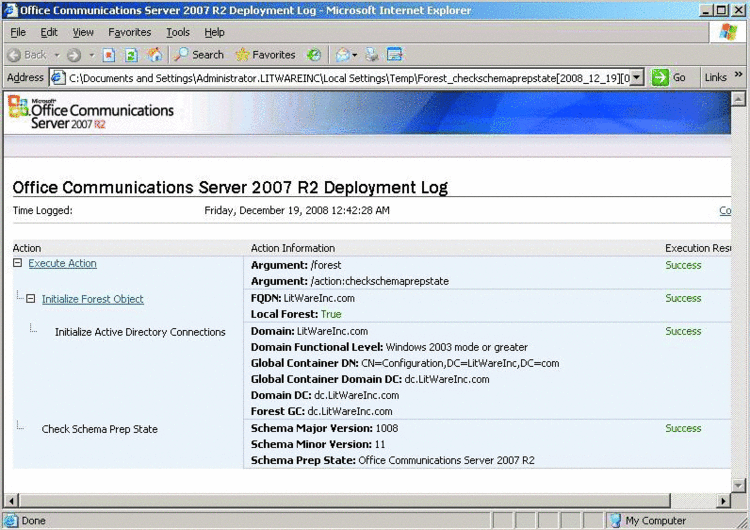The height and width of the screenshot is (530, 750).
Task: Click the Address bar path field
Action: tap(349, 78)
